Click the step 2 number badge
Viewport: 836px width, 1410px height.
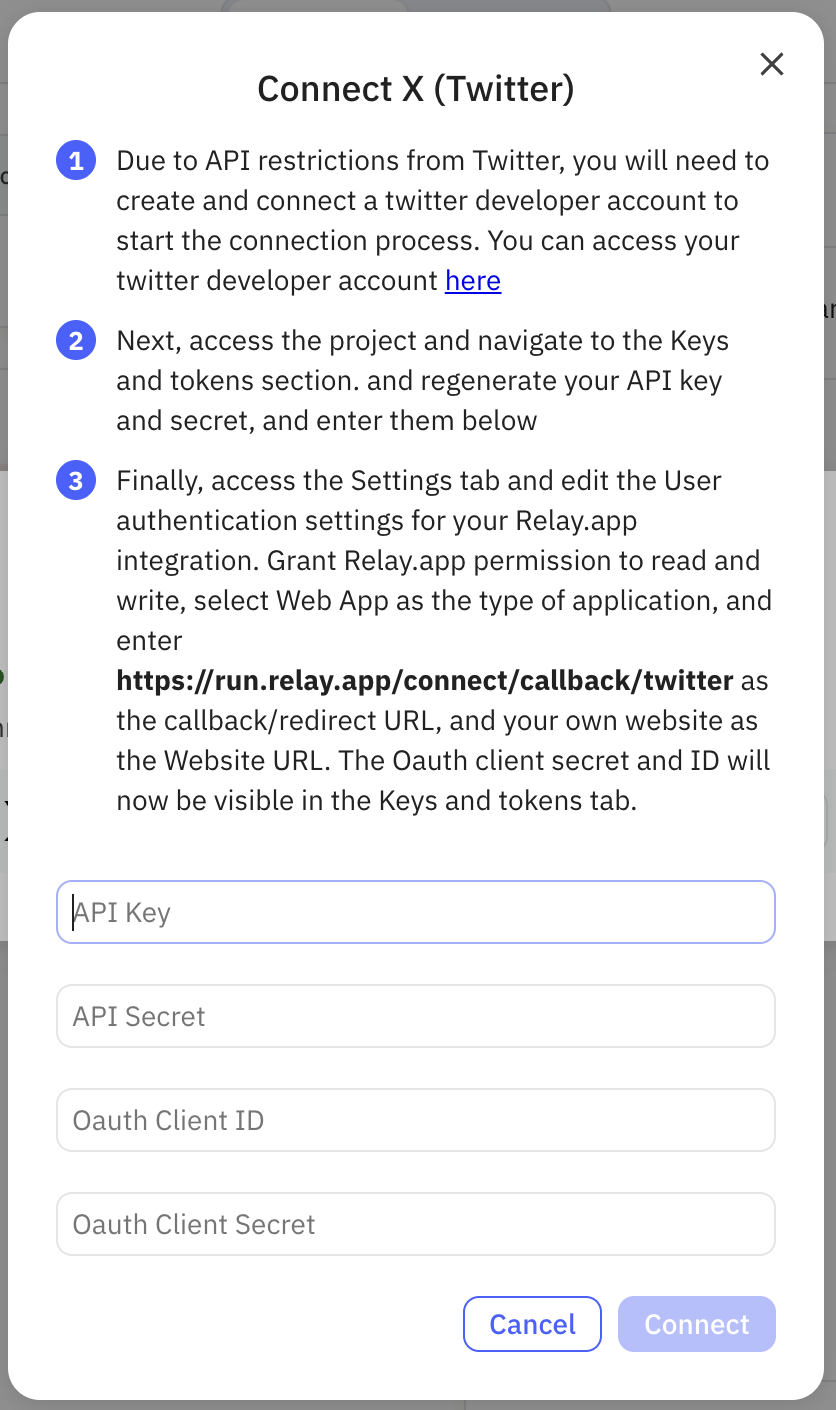pos(76,341)
